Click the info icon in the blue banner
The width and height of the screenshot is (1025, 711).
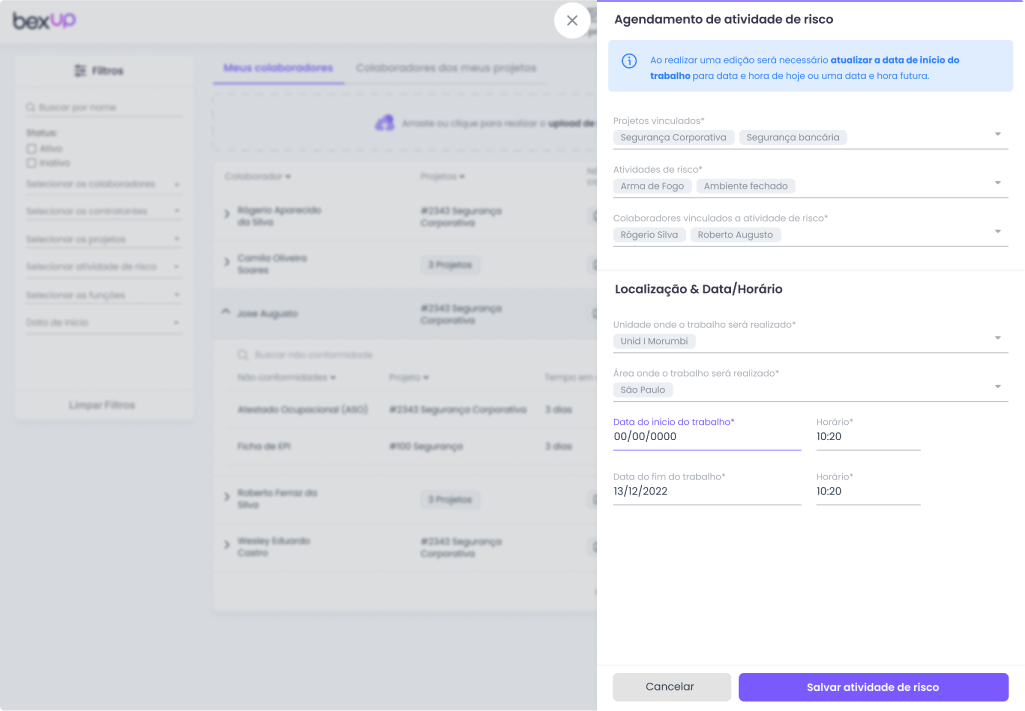click(628, 60)
